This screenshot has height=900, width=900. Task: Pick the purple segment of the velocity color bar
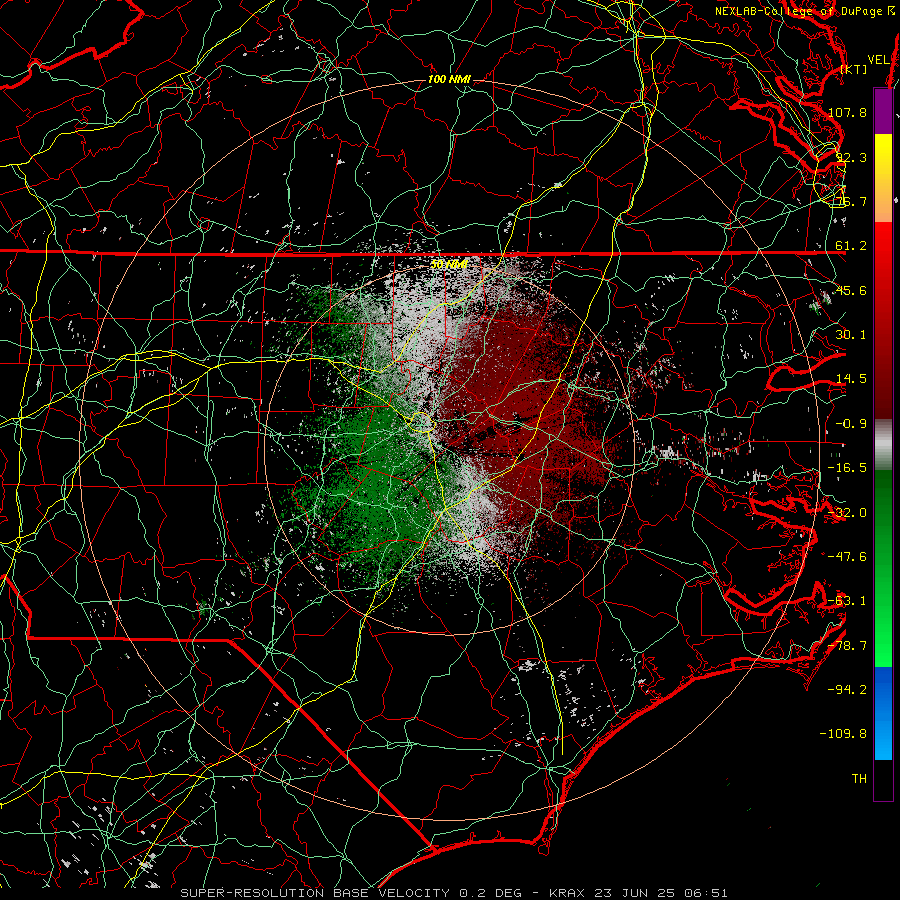coord(883,111)
